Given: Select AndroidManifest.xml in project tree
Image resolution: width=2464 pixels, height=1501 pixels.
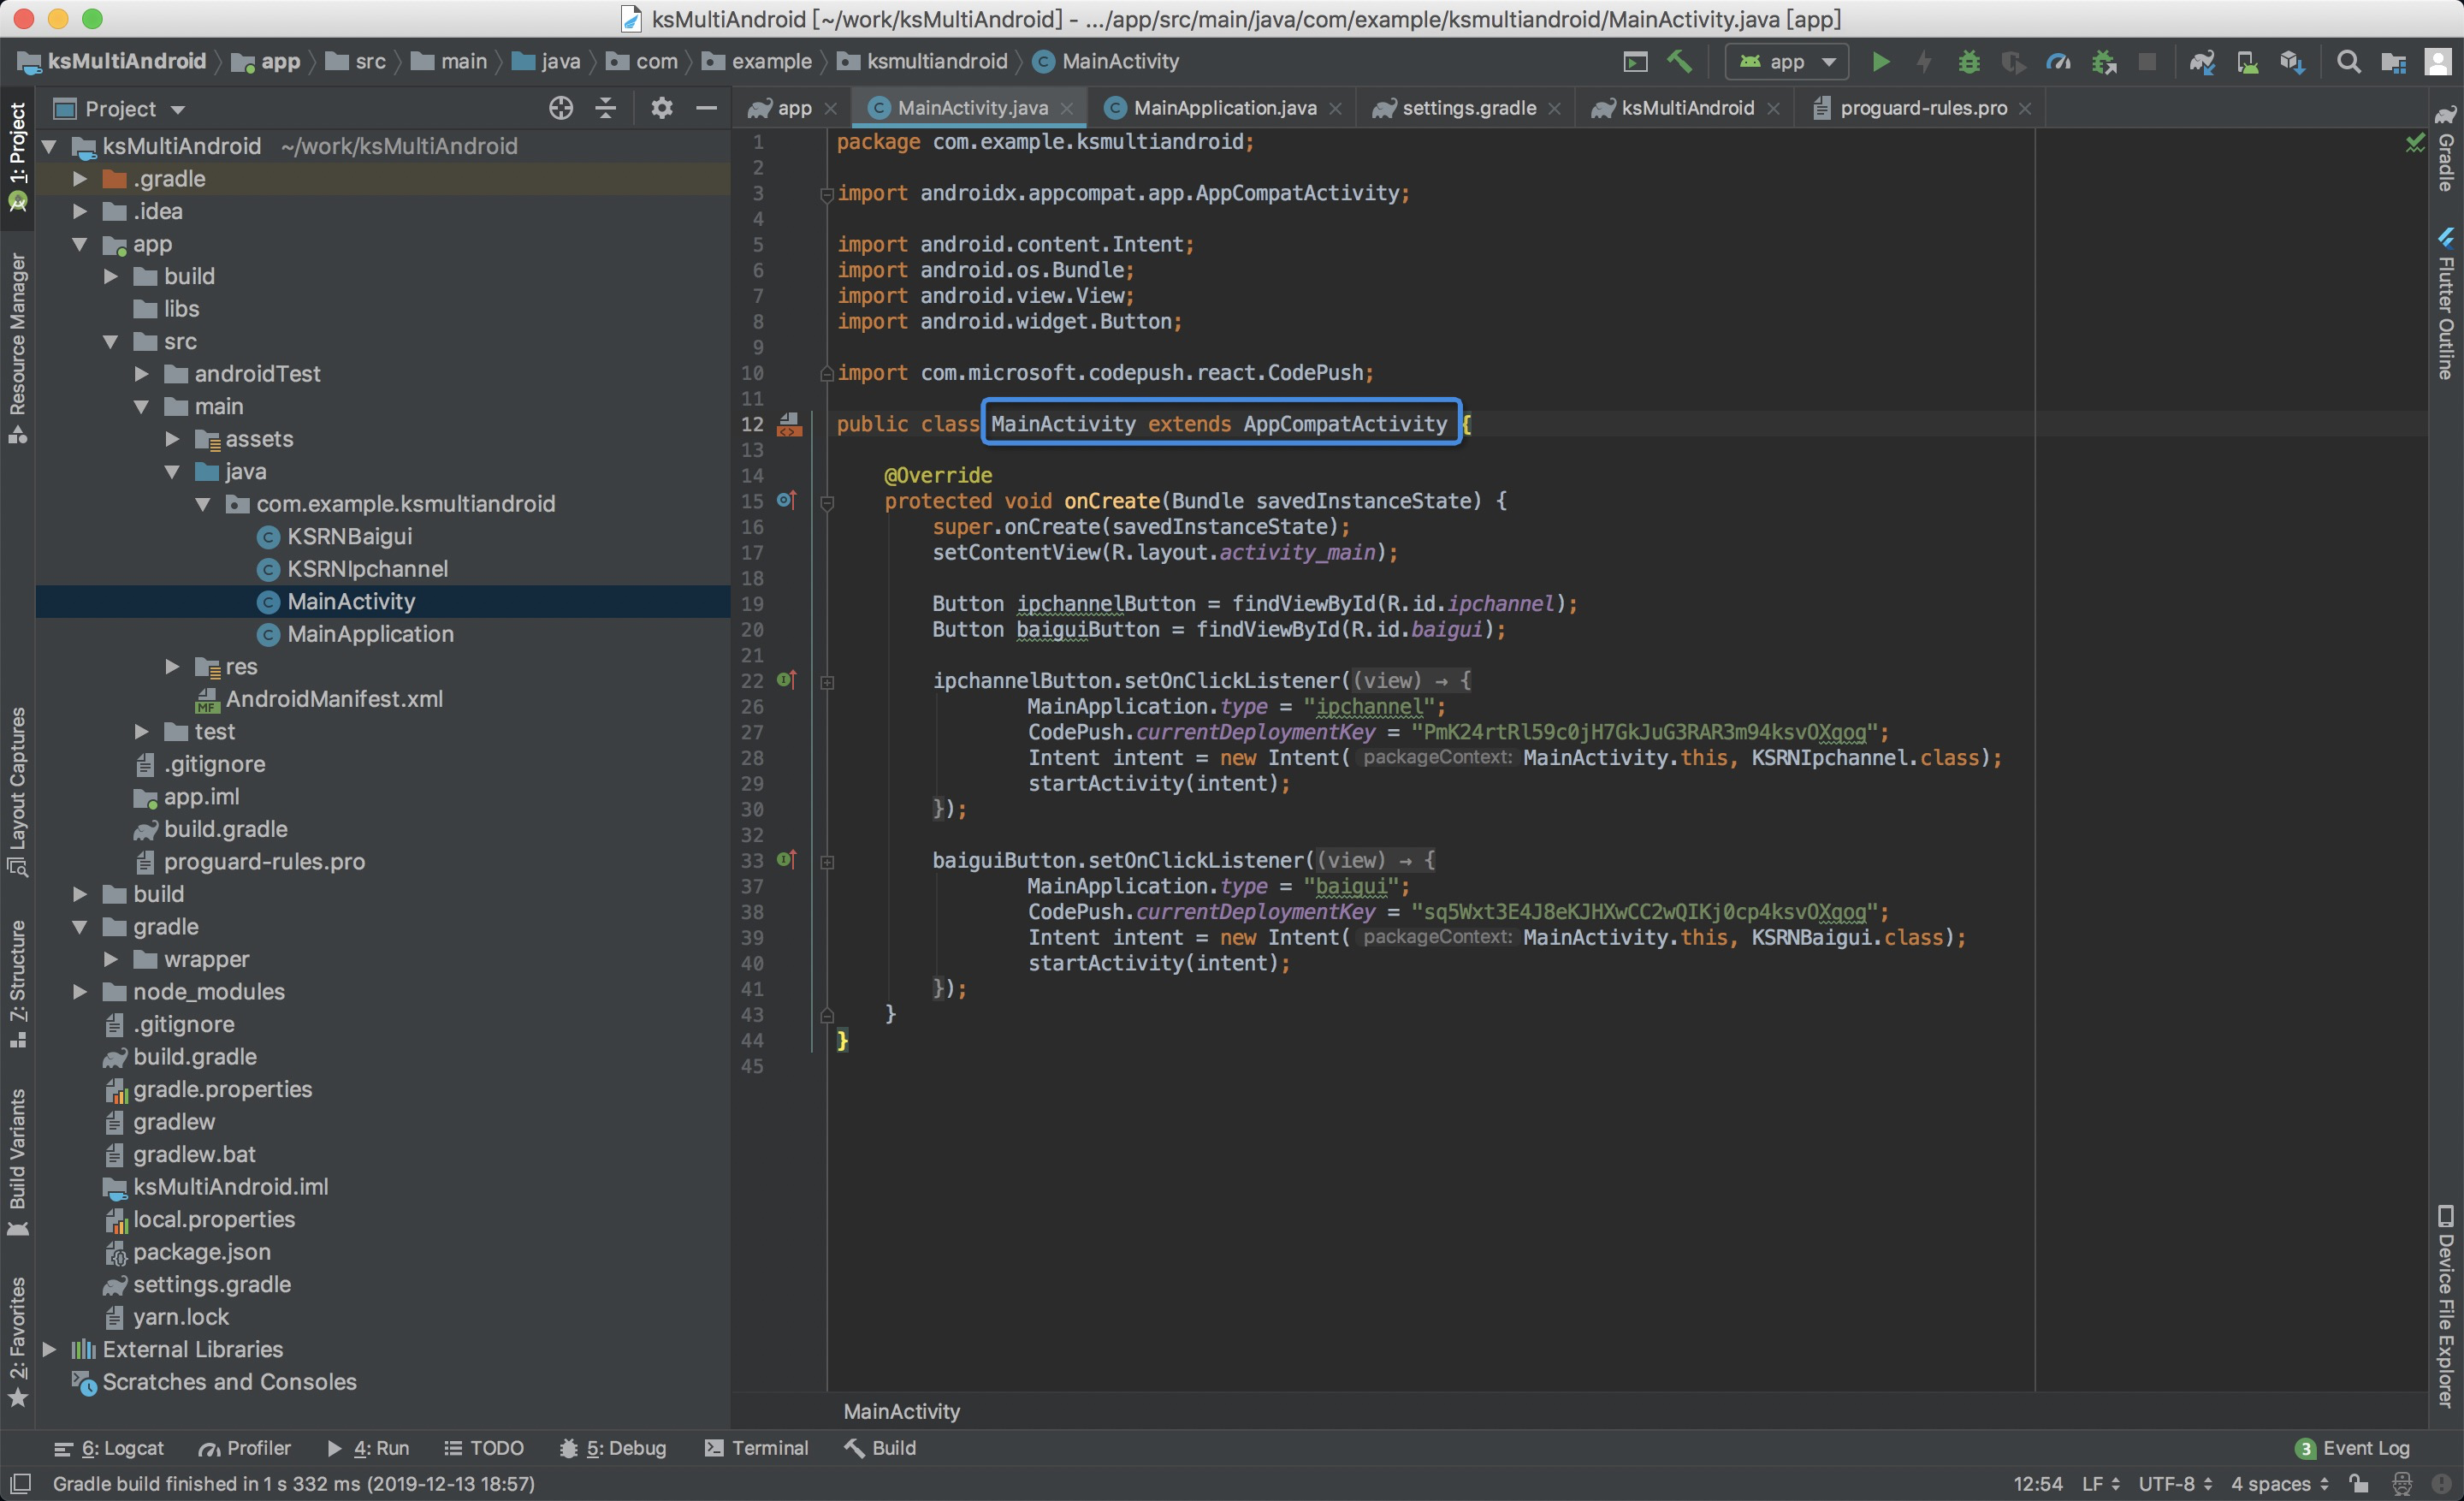Looking at the screenshot, I should pos(334,699).
